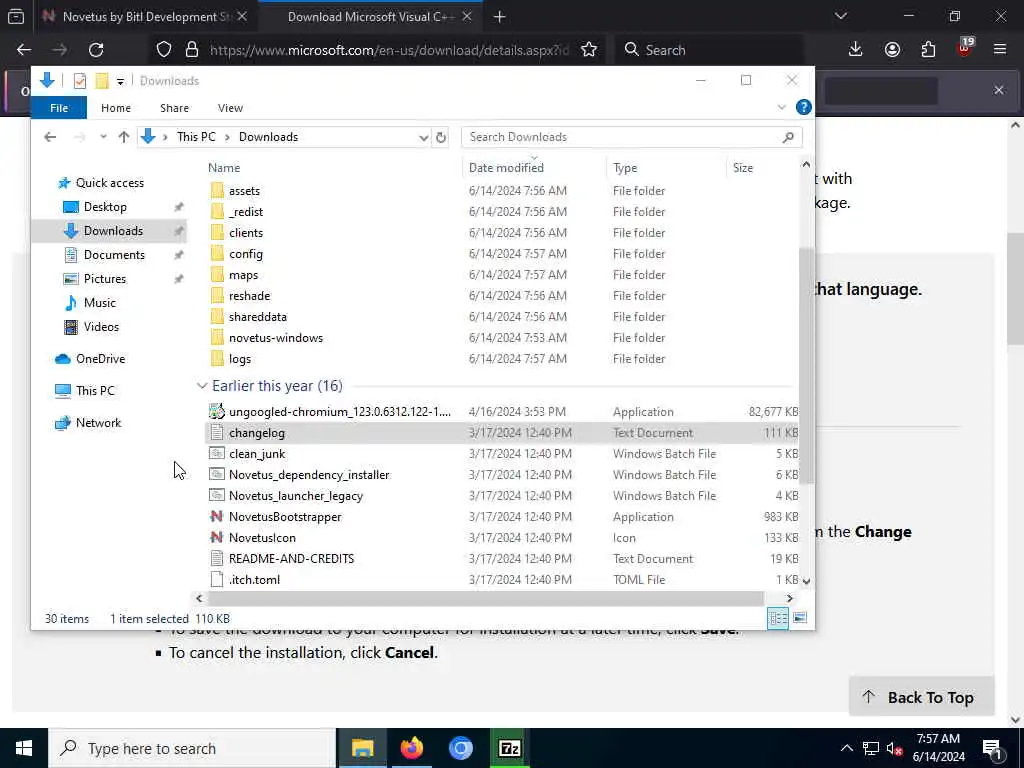This screenshot has width=1024, height=768.
Task: Switch to large thumbnails view icon
Action: pos(800,618)
